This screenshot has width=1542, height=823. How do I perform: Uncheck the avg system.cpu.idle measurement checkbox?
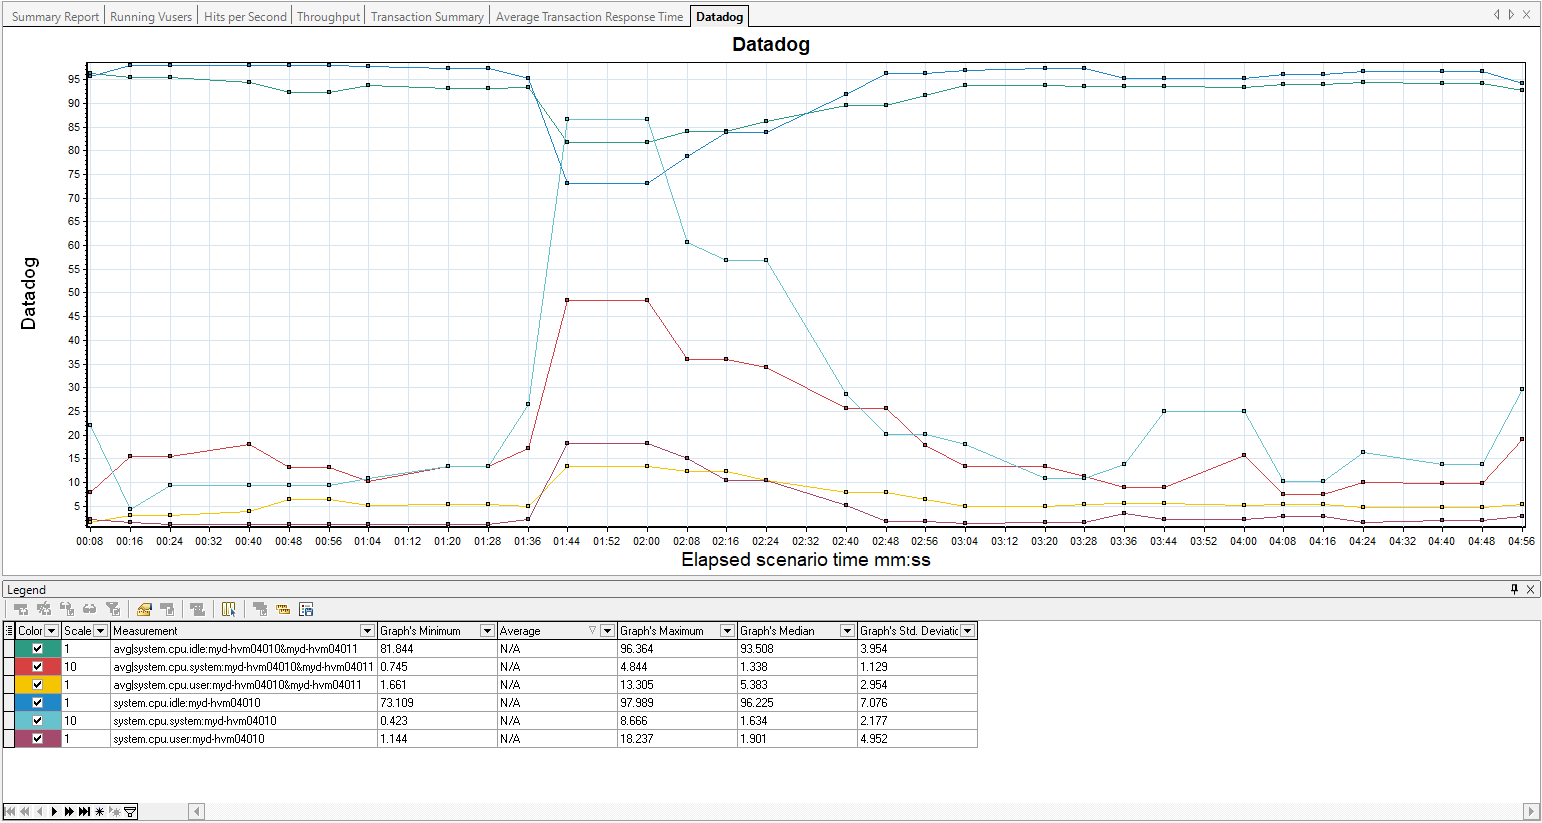tap(38, 649)
